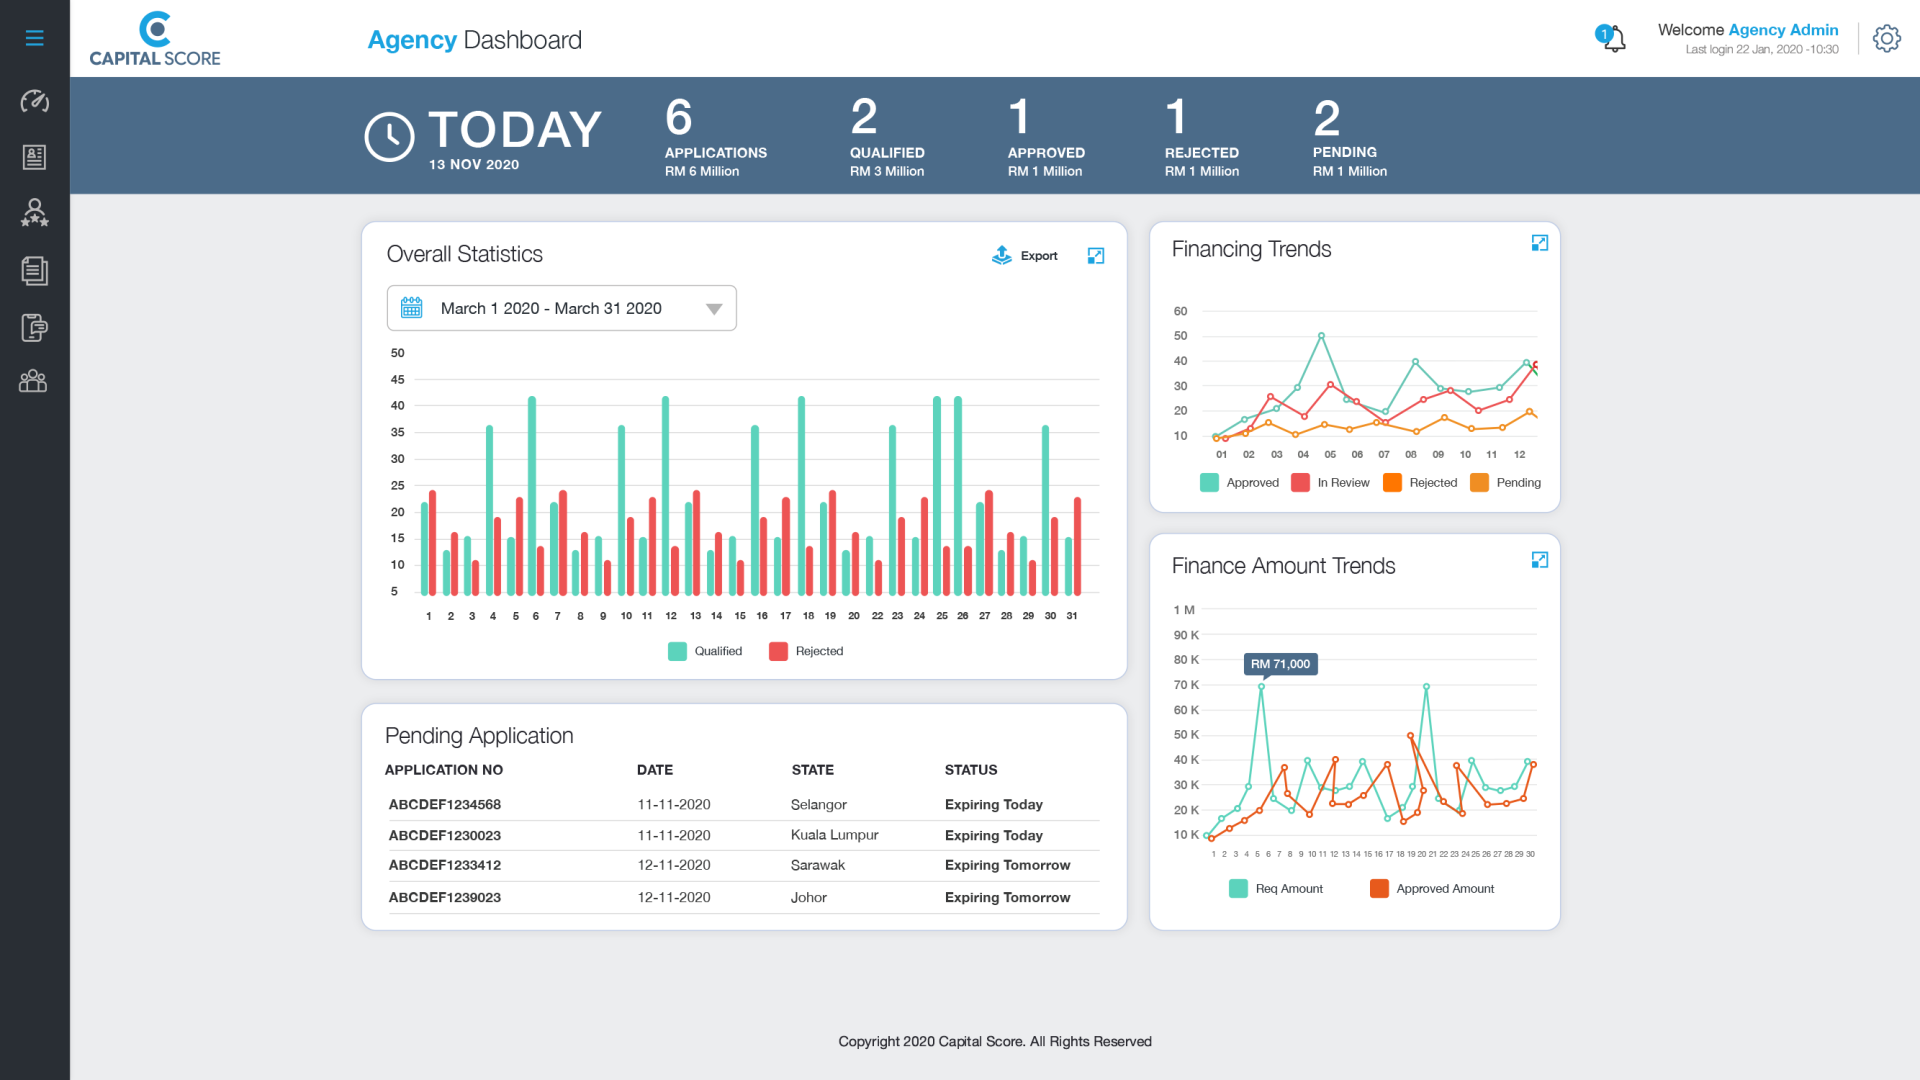Select the user ratings sidebar icon
Image resolution: width=1920 pixels, height=1080 pixels.
click(x=34, y=213)
